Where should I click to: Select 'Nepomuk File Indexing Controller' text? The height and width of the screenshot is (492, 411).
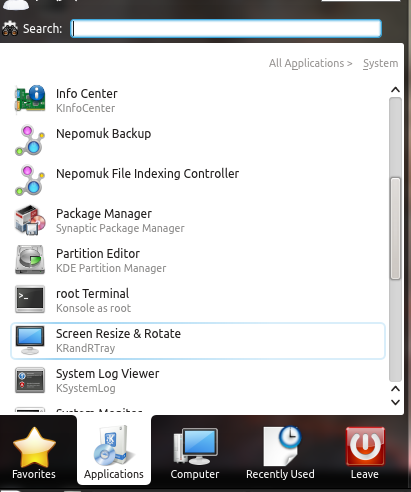[x=148, y=174]
